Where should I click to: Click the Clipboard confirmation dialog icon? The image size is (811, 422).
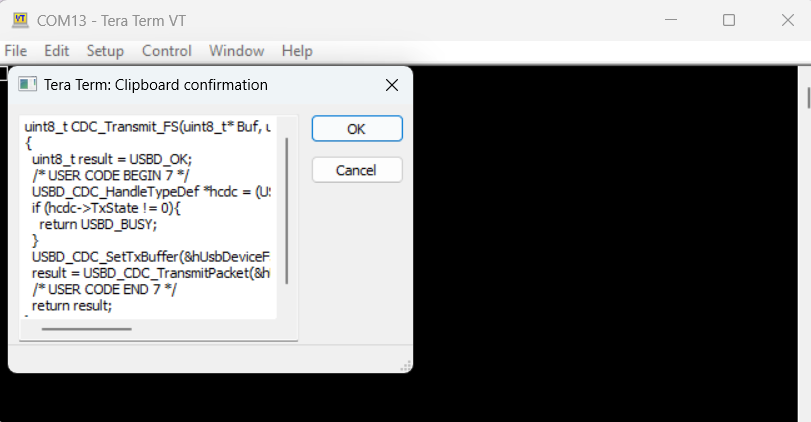tap(27, 84)
